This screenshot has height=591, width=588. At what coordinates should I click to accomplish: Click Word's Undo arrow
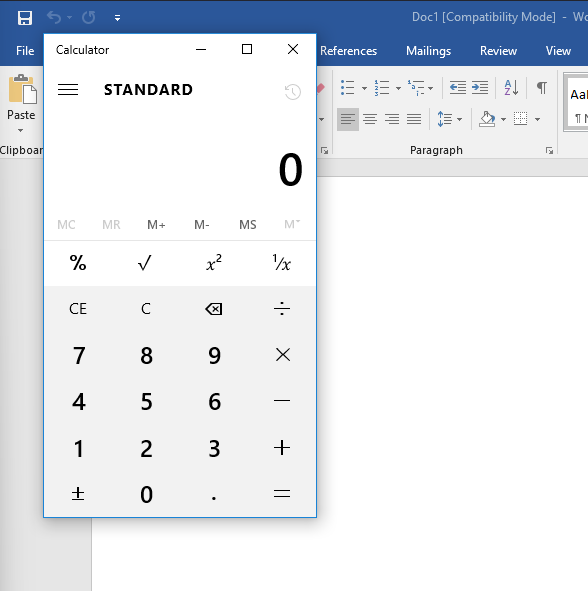pos(54,17)
